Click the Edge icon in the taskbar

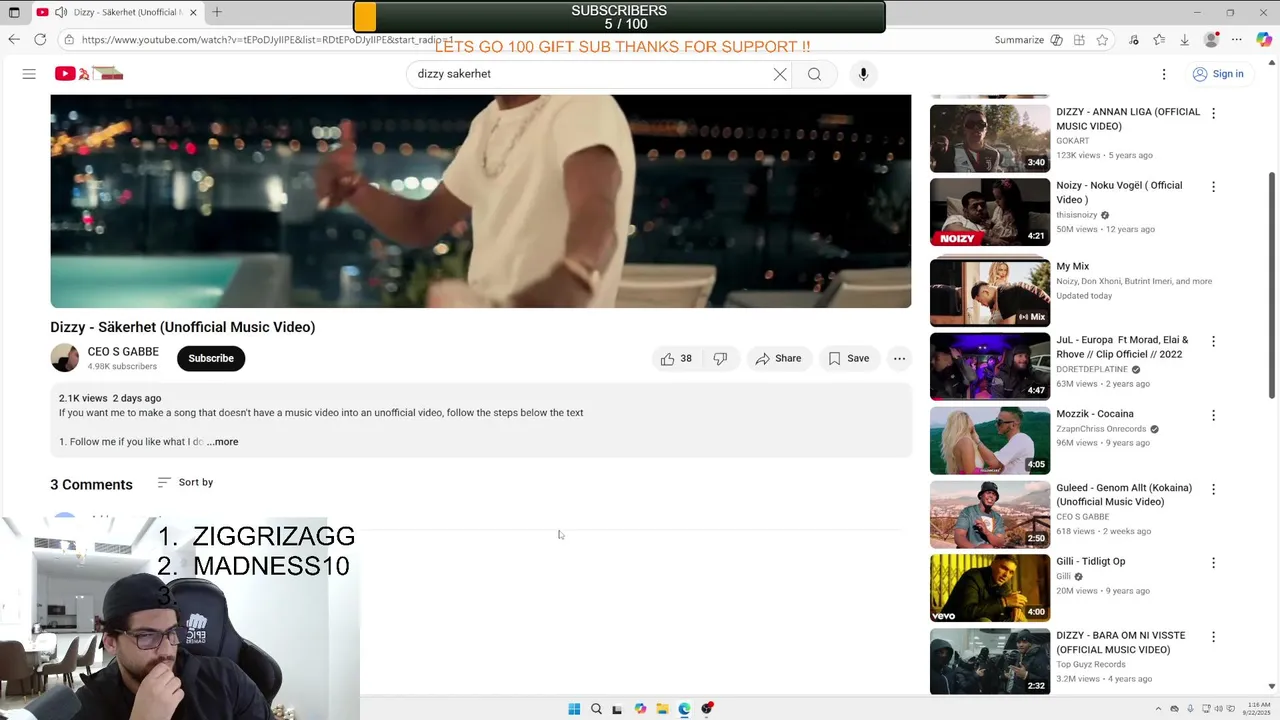click(x=684, y=709)
